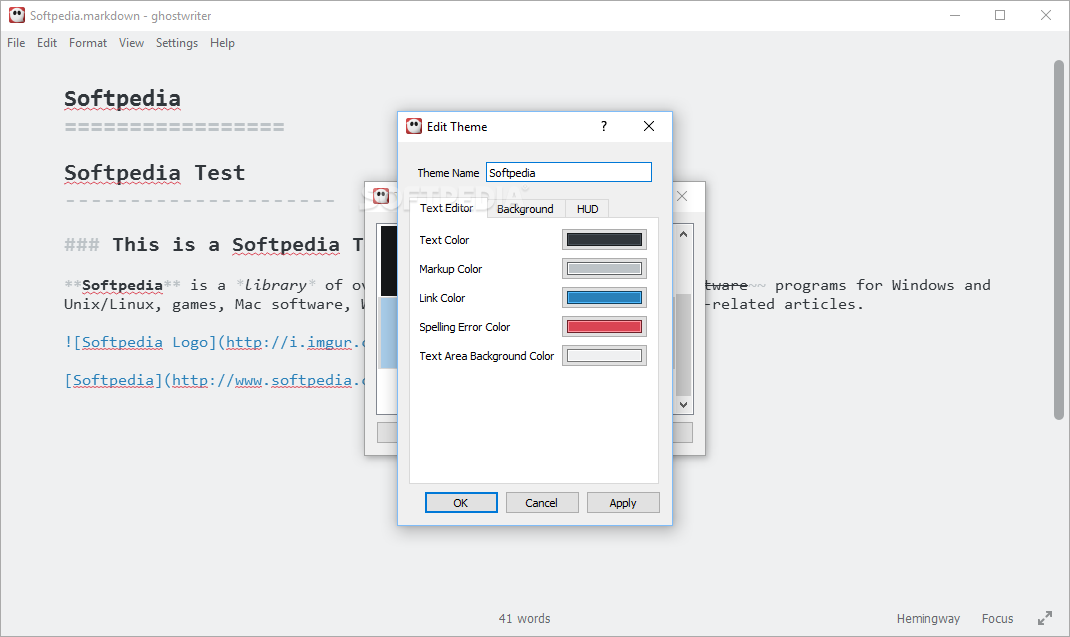This screenshot has width=1070, height=637.
Task: Switch to the Text Editor tab
Action: [446, 208]
